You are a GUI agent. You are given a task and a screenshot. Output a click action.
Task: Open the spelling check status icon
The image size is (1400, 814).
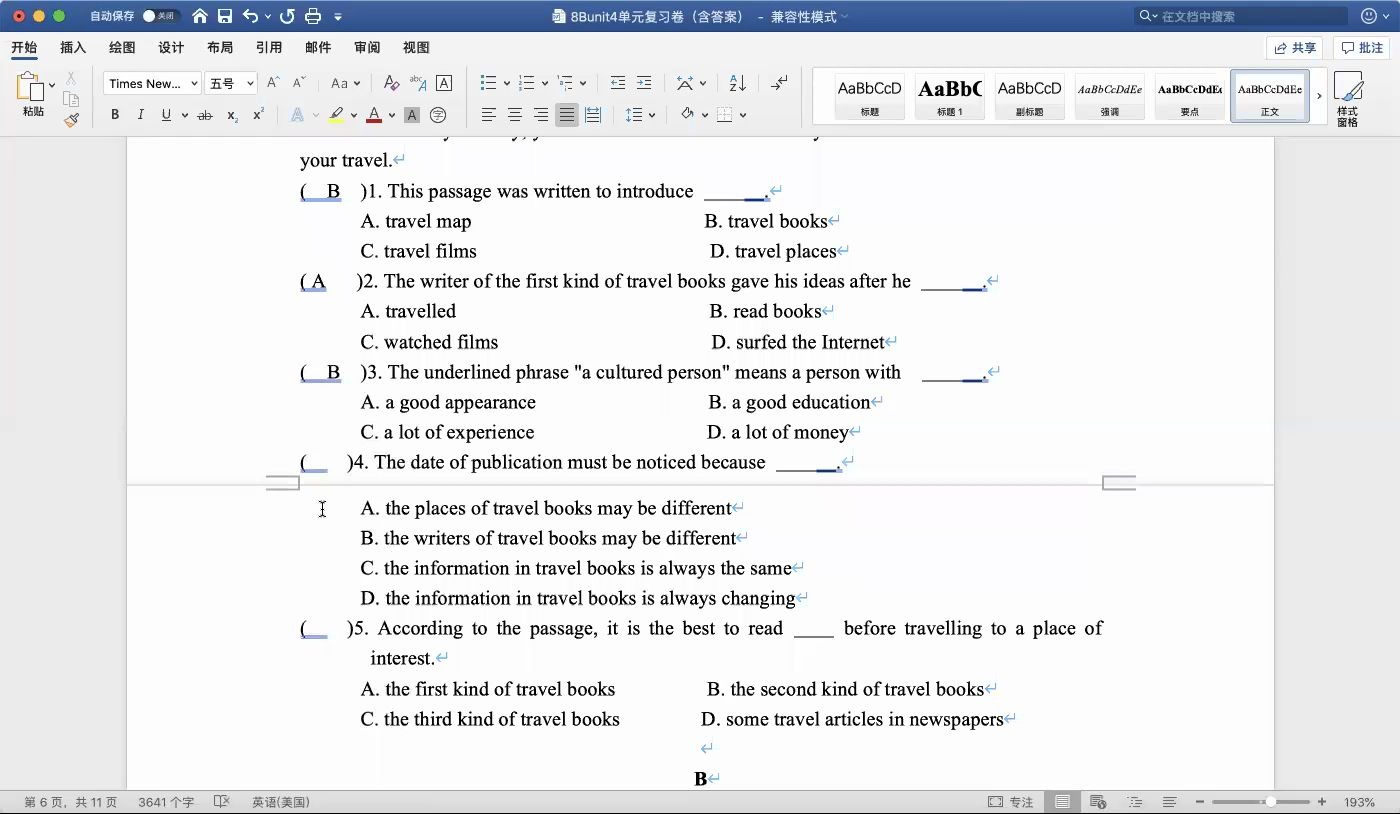(x=222, y=802)
